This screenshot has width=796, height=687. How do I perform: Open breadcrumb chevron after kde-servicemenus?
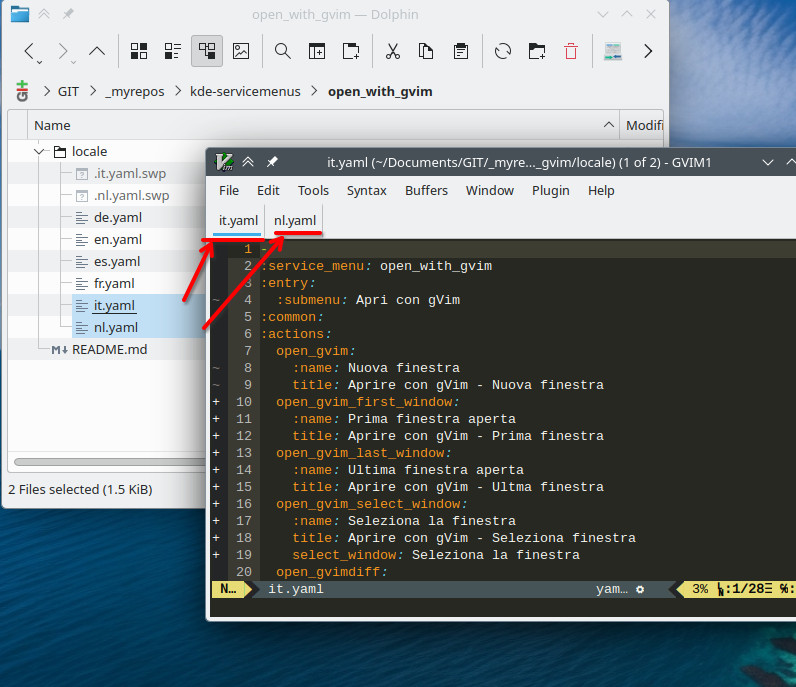point(314,91)
